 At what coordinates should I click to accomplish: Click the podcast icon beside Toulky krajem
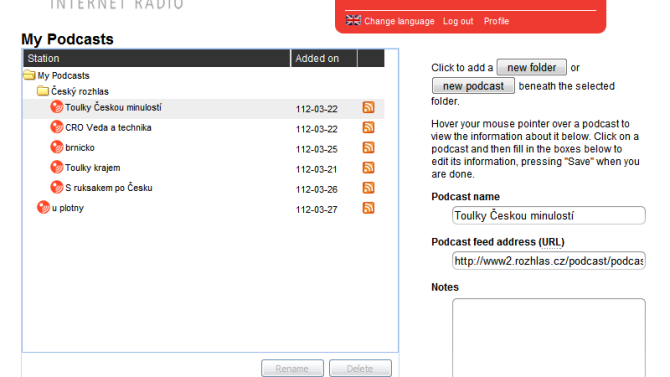pyautogui.click(x=56, y=167)
